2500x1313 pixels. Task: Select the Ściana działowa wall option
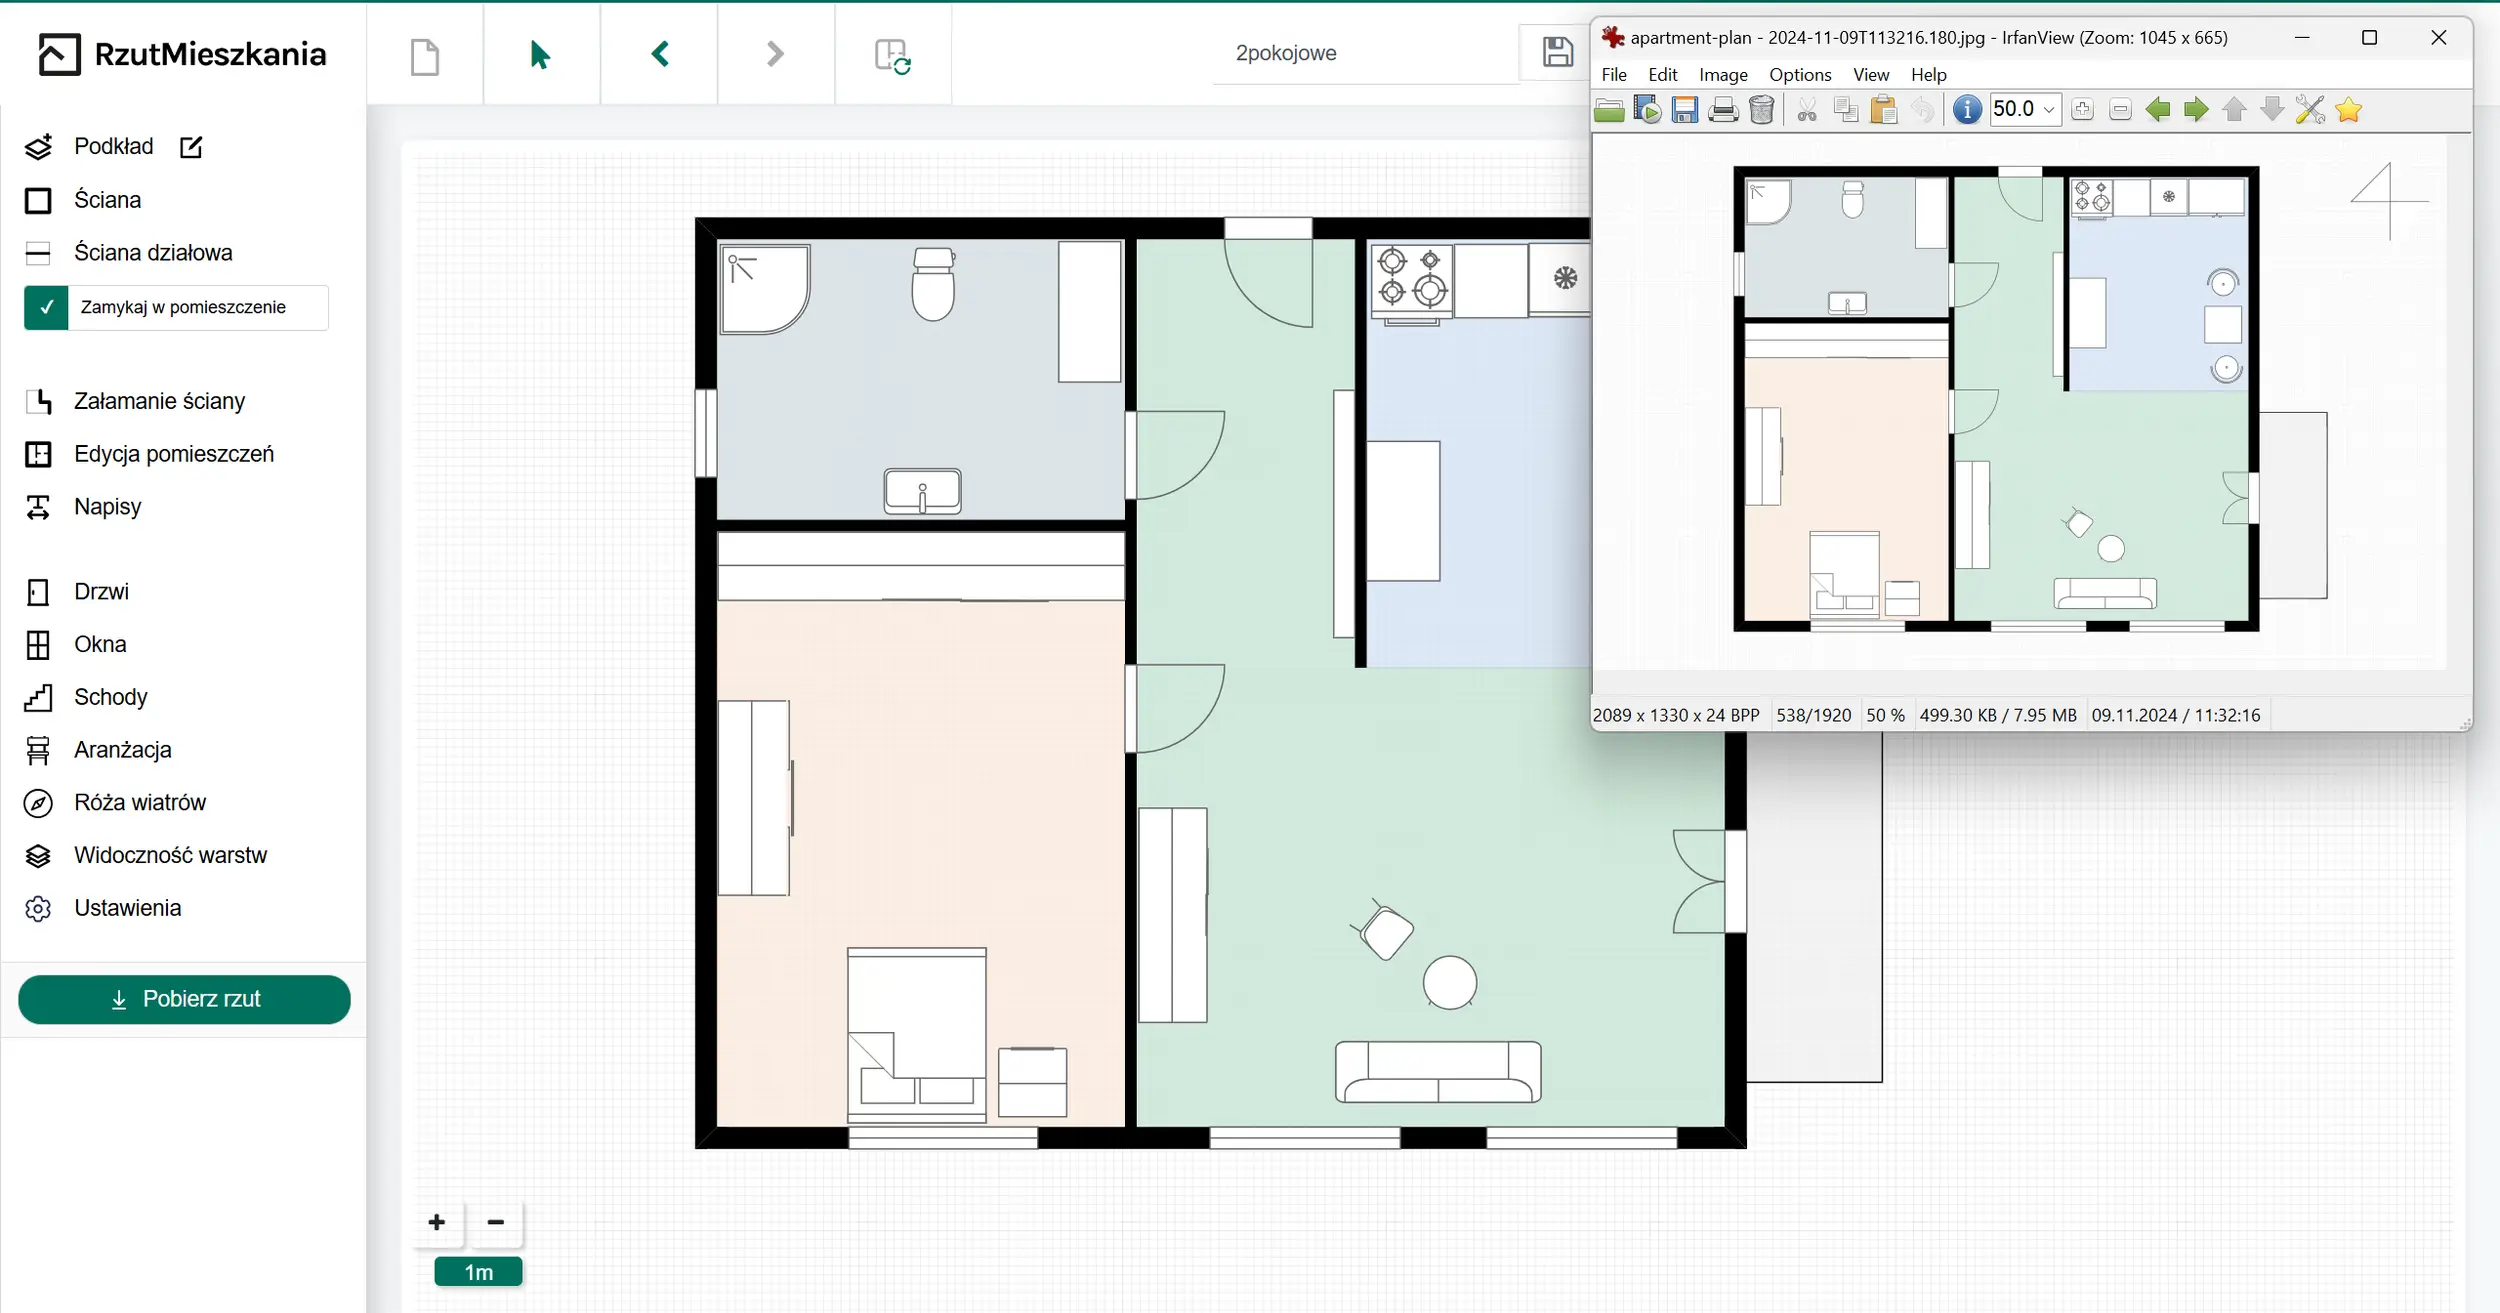click(x=152, y=253)
